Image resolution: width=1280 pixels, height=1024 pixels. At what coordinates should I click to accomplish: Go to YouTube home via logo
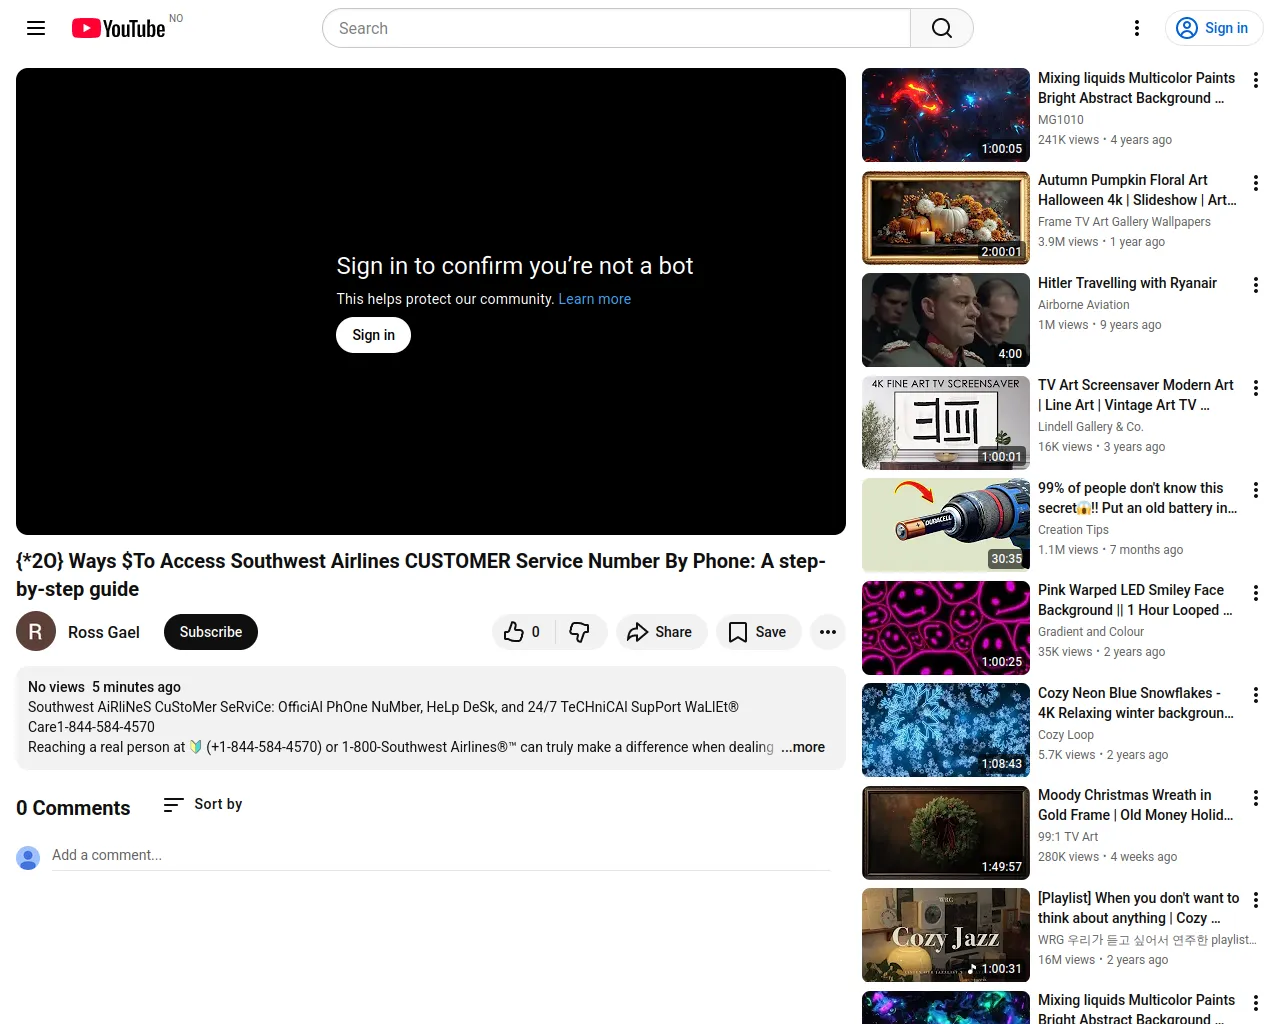[x=118, y=28]
